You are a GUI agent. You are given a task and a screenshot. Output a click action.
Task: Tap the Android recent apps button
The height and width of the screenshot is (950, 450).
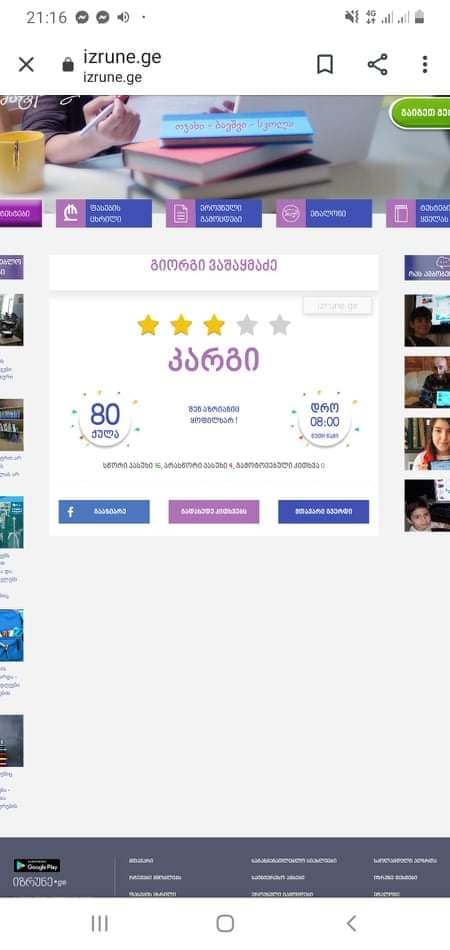(x=99, y=923)
